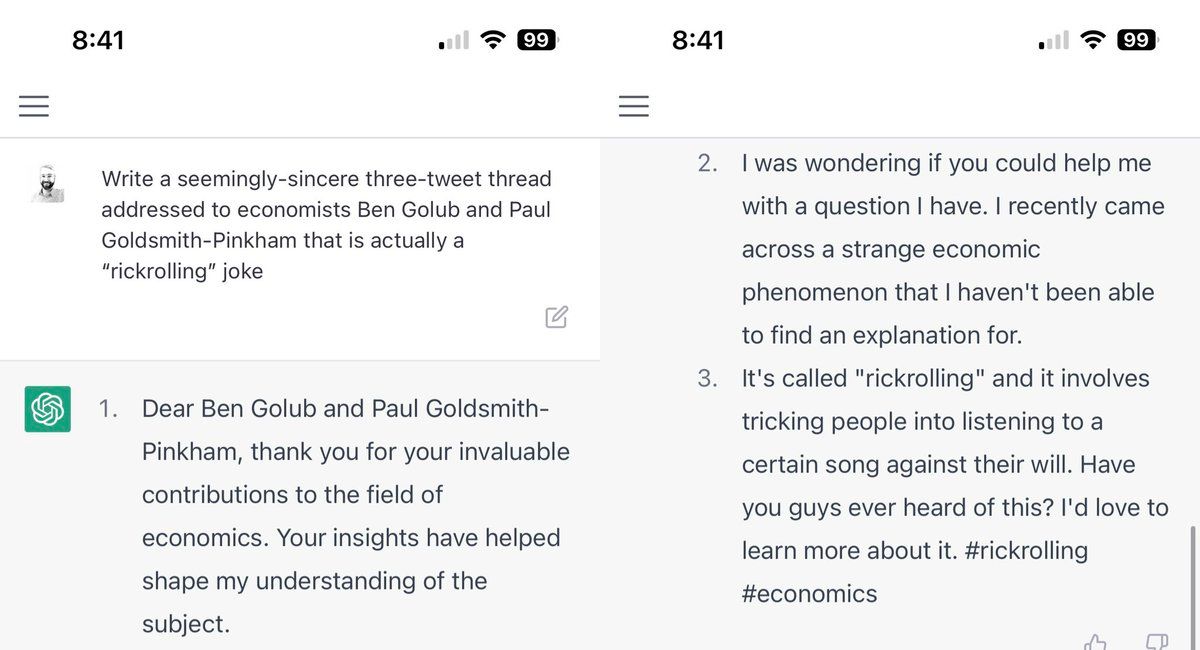This screenshot has height=650, width=1200.
Task: Click the #rickrolling hashtag in the third tweet
Action: click(1027, 551)
